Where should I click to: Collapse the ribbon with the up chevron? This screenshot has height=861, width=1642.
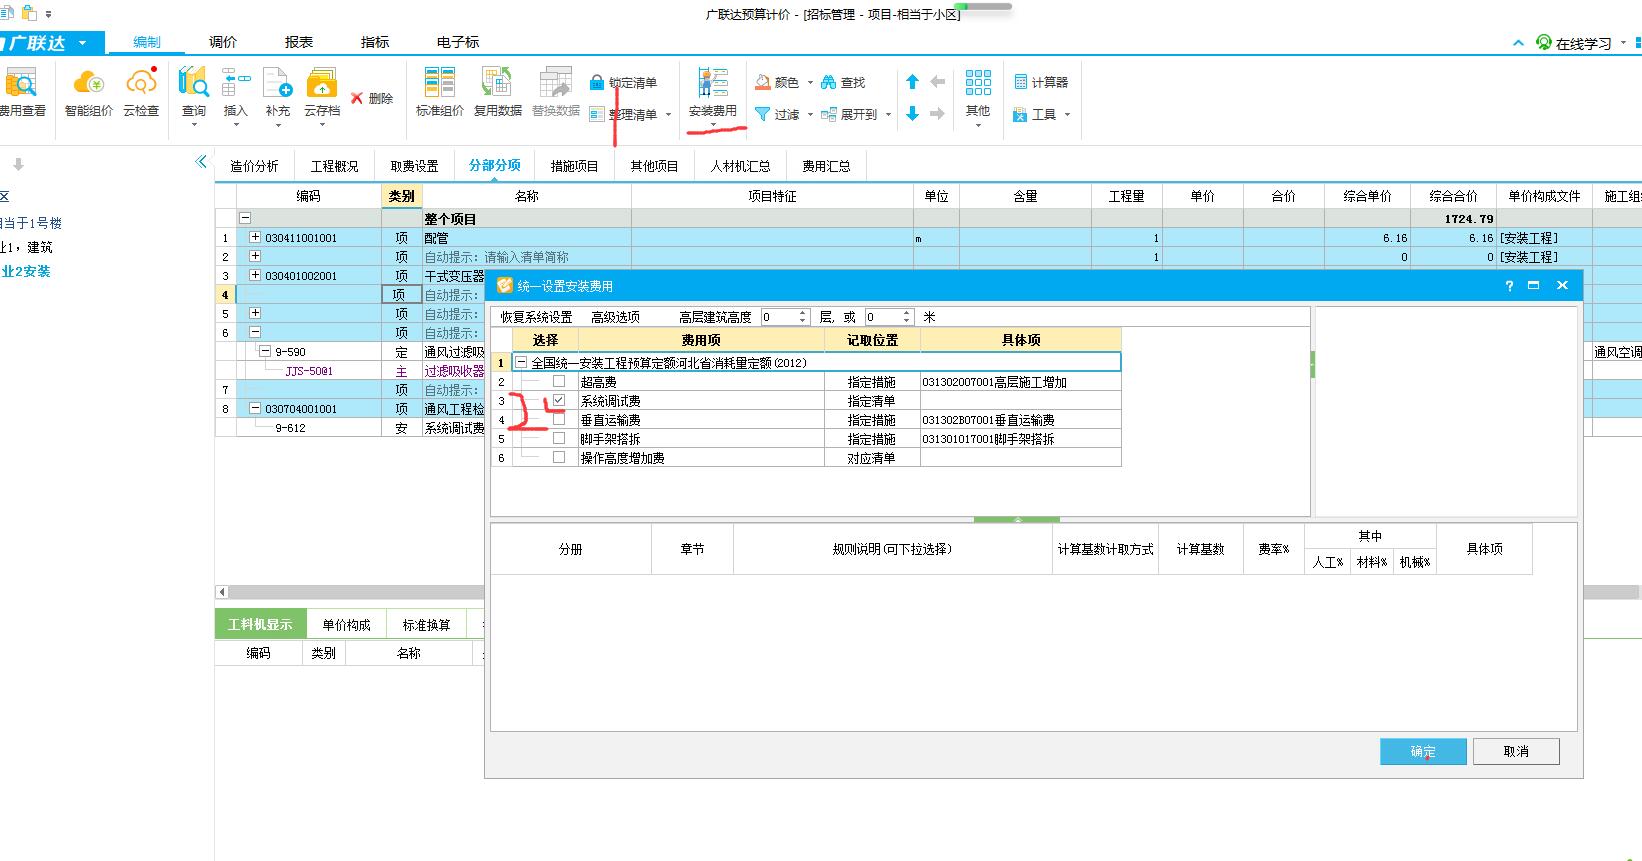coord(1518,43)
